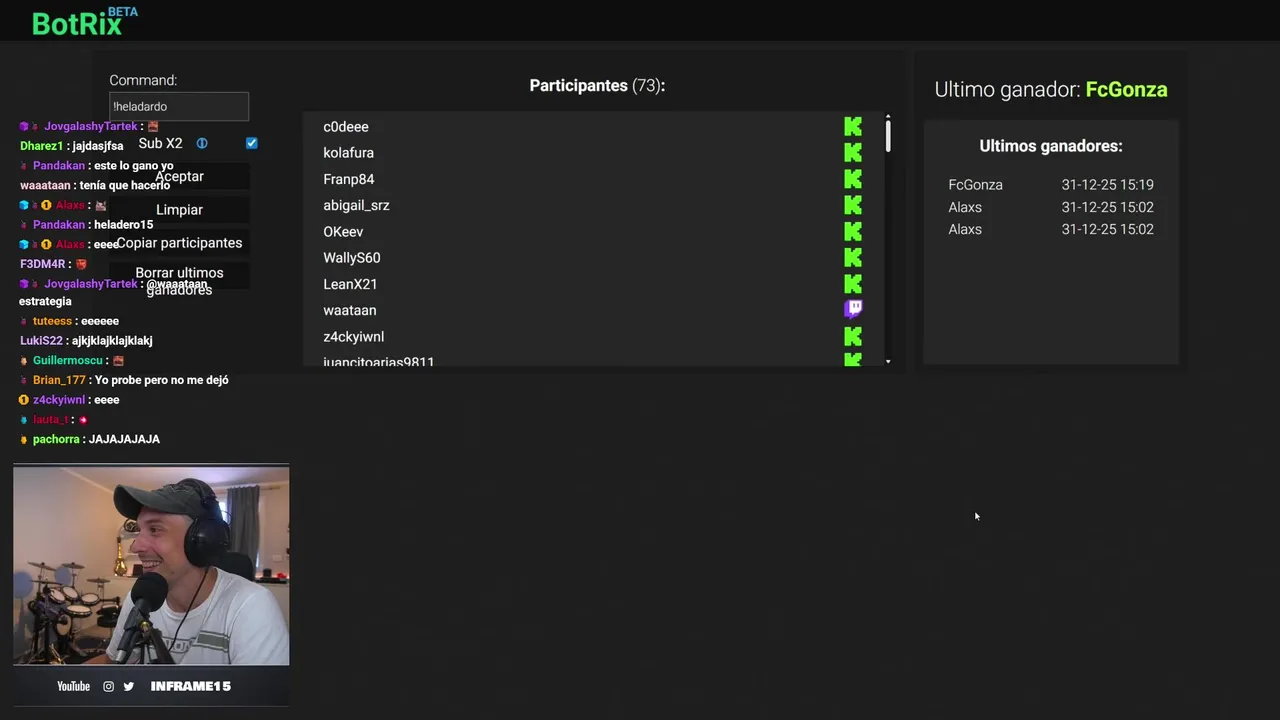Image resolution: width=1280 pixels, height=720 pixels.
Task: Click the Twitch icon beside waataan
Action: coord(853,309)
